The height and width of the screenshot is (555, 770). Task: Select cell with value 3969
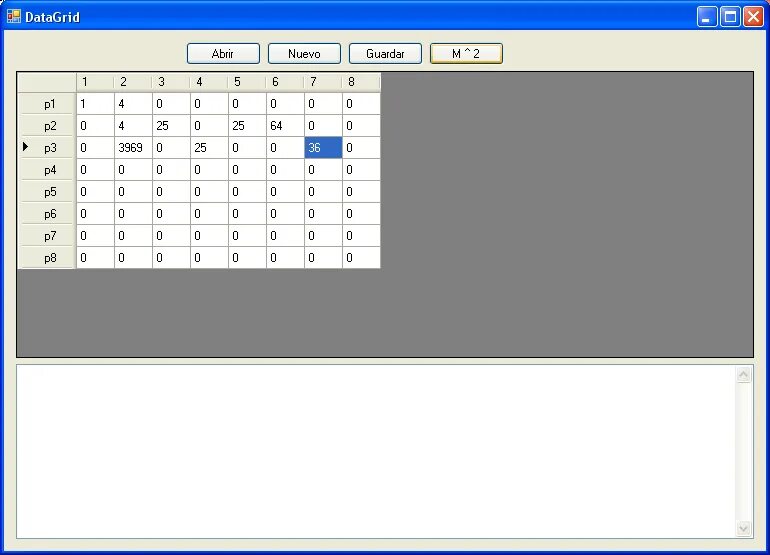tap(133, 148)
